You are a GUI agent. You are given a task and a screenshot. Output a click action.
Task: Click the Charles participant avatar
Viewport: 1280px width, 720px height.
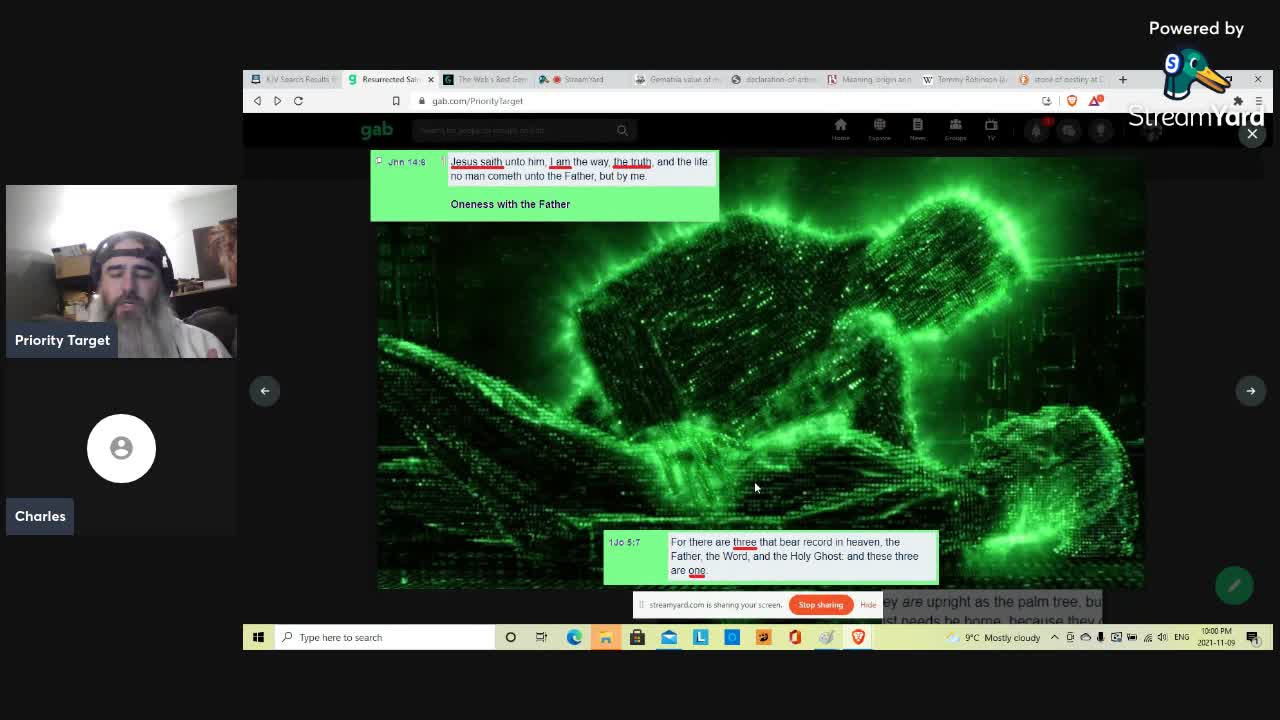pos(121,448)
